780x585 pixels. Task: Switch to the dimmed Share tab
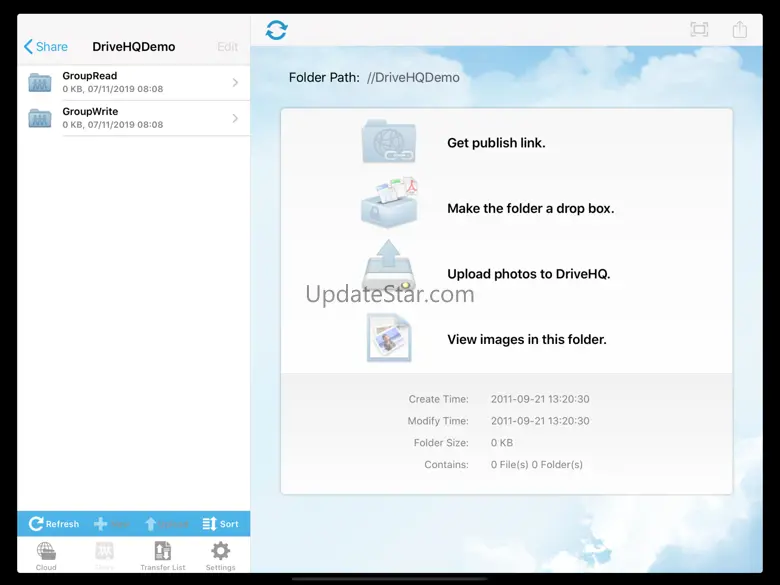click(104, 556)
